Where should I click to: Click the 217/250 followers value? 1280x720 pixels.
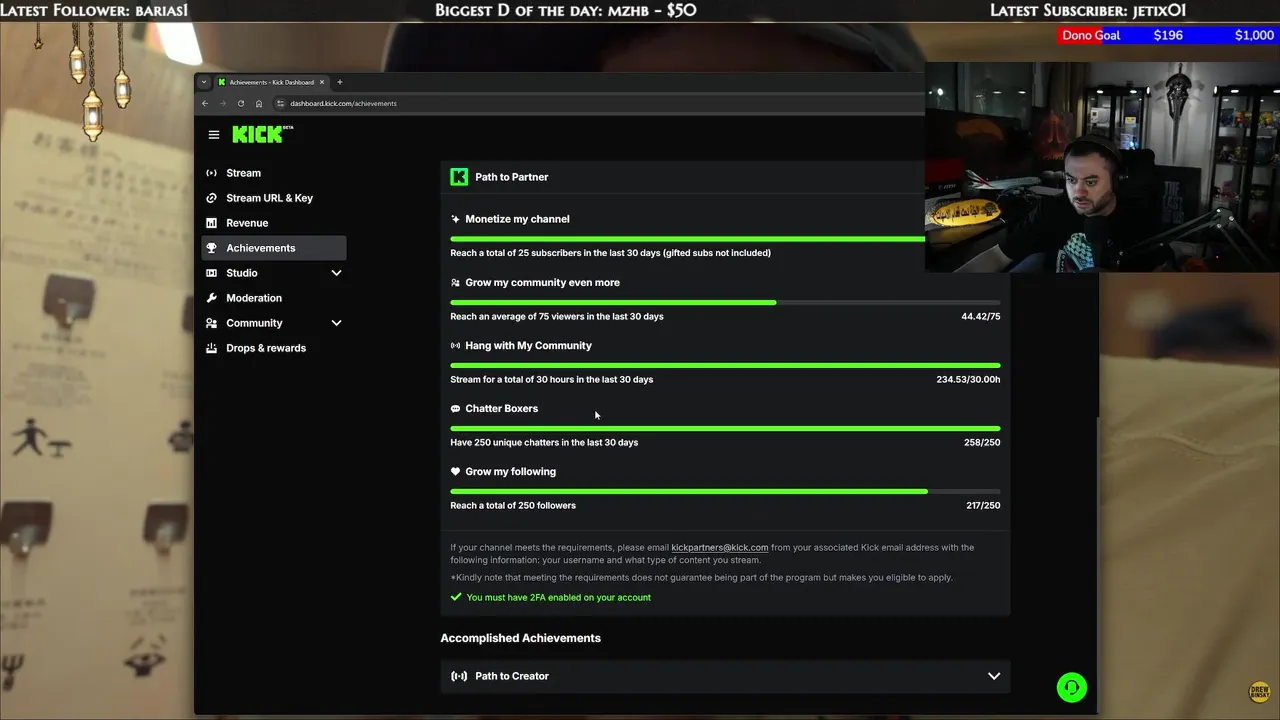(x=983, y=505)
